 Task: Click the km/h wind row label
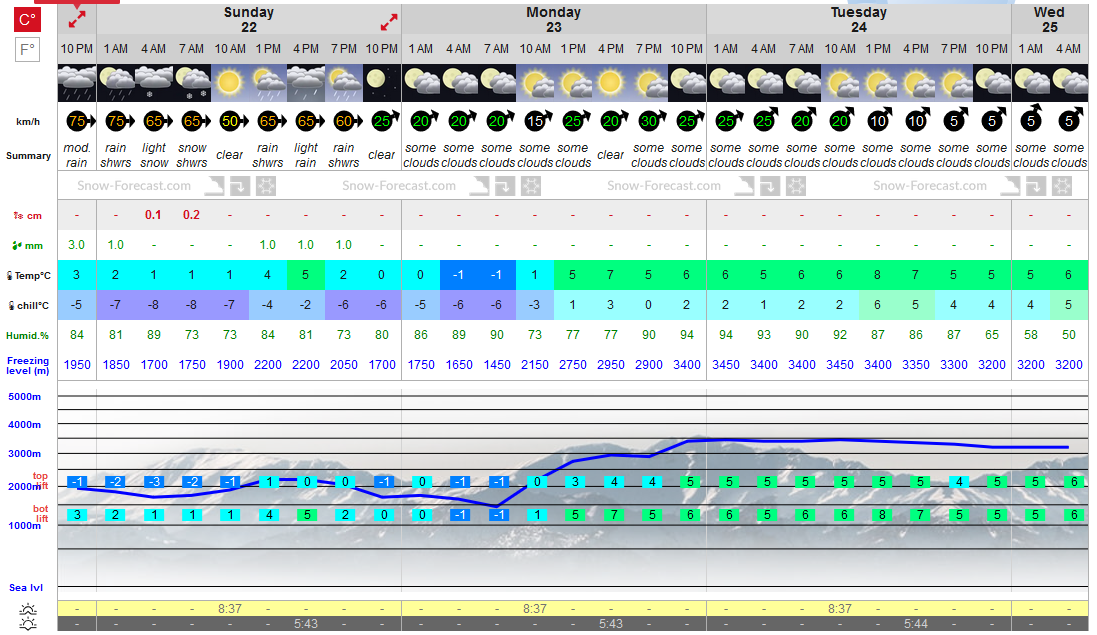coord(28,122)
